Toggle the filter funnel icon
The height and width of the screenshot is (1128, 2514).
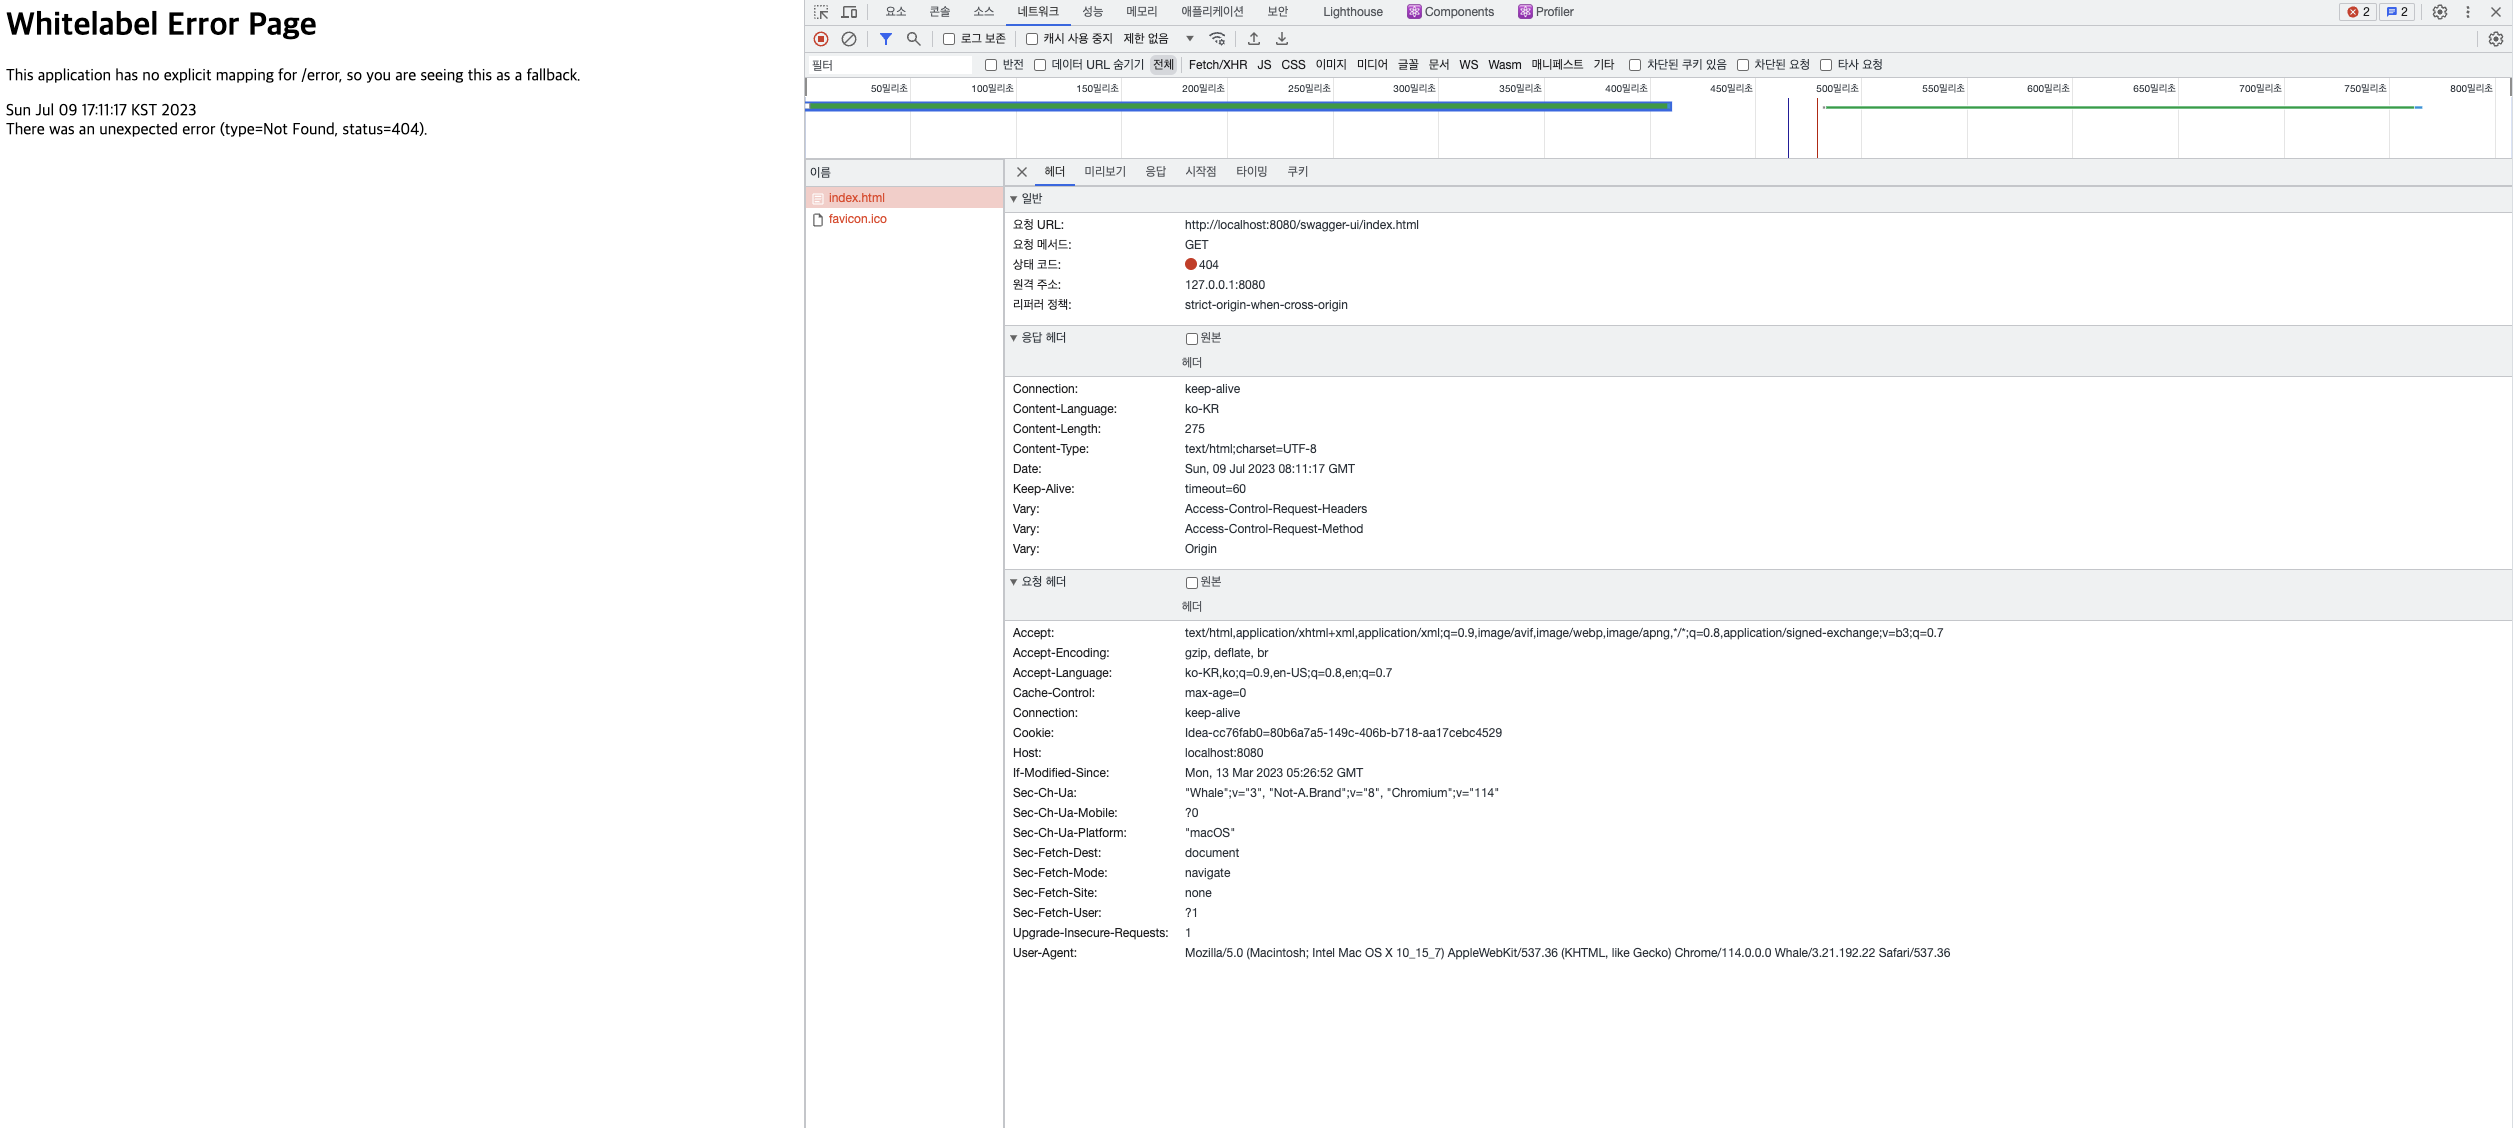pyautogui.click(x=886, y=39)
